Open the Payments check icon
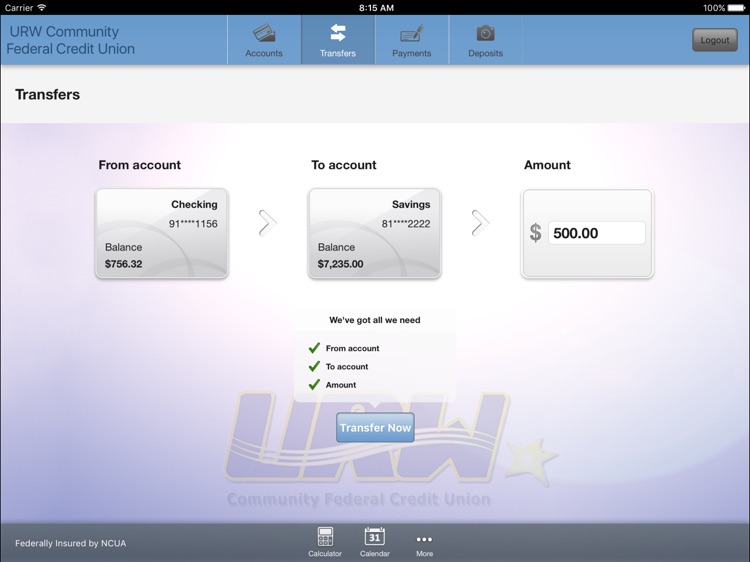This screenshot has height=562, width=750. click(411, 33)
